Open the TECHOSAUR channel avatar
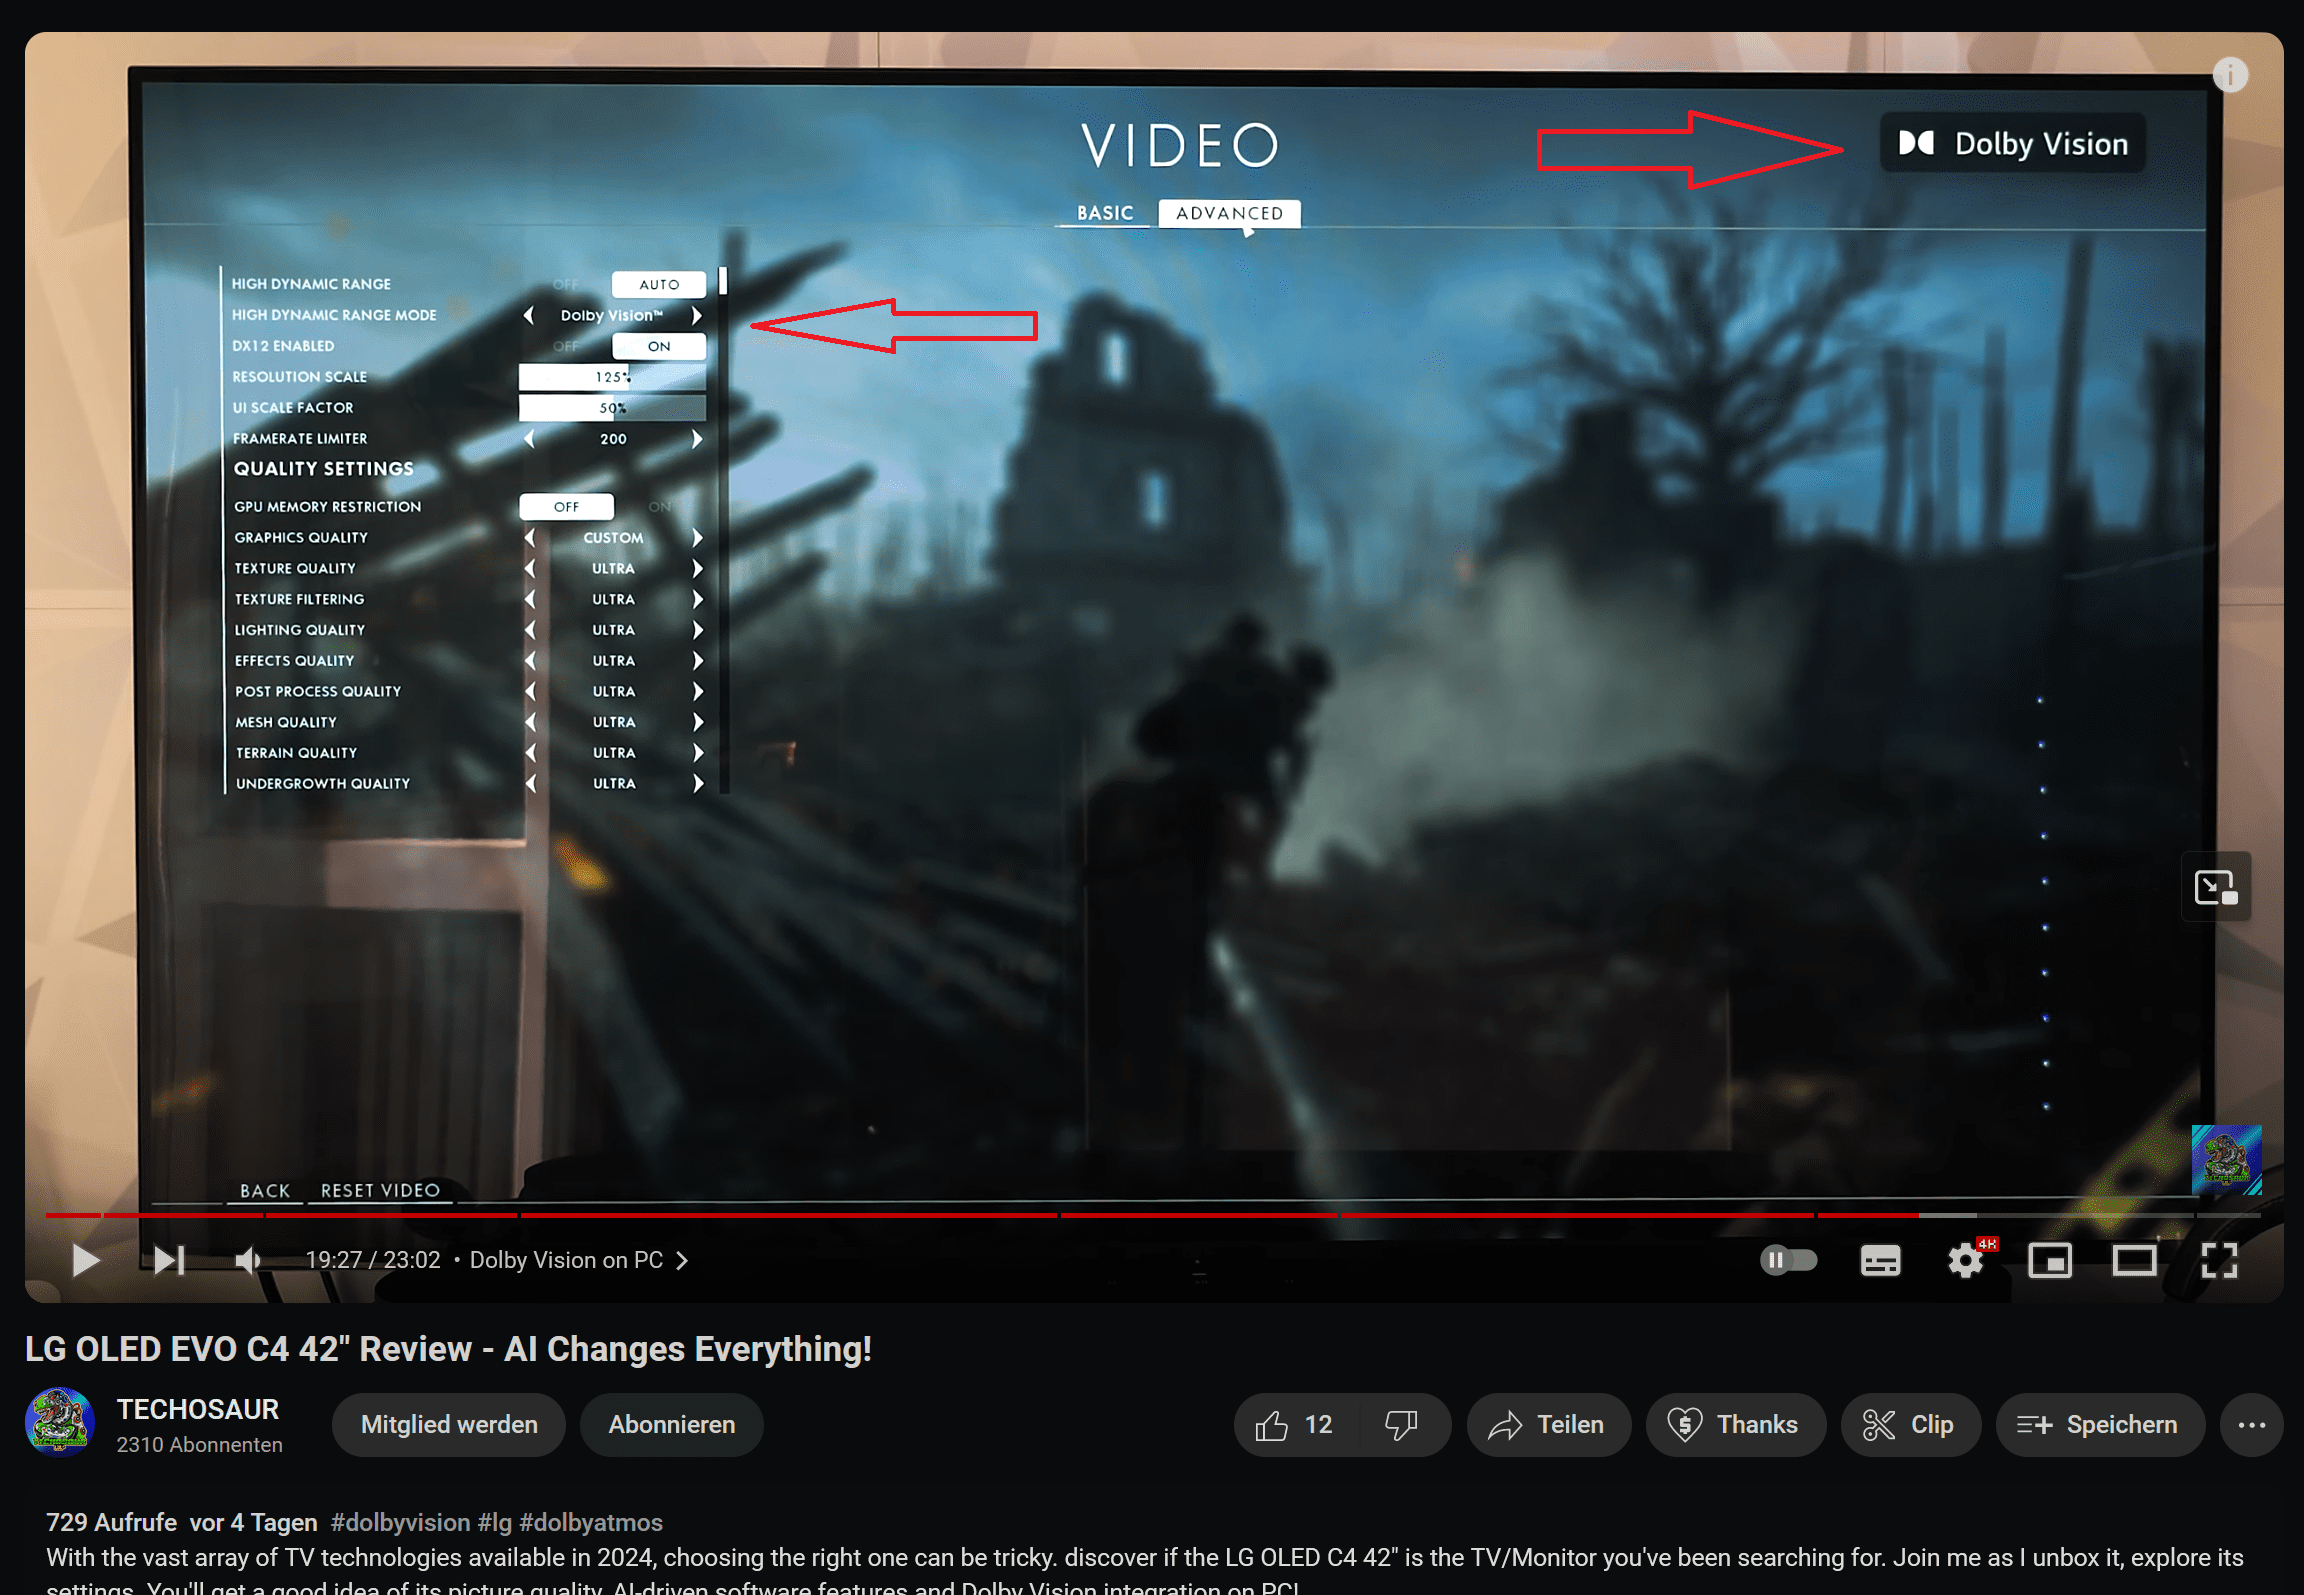 60,1423
